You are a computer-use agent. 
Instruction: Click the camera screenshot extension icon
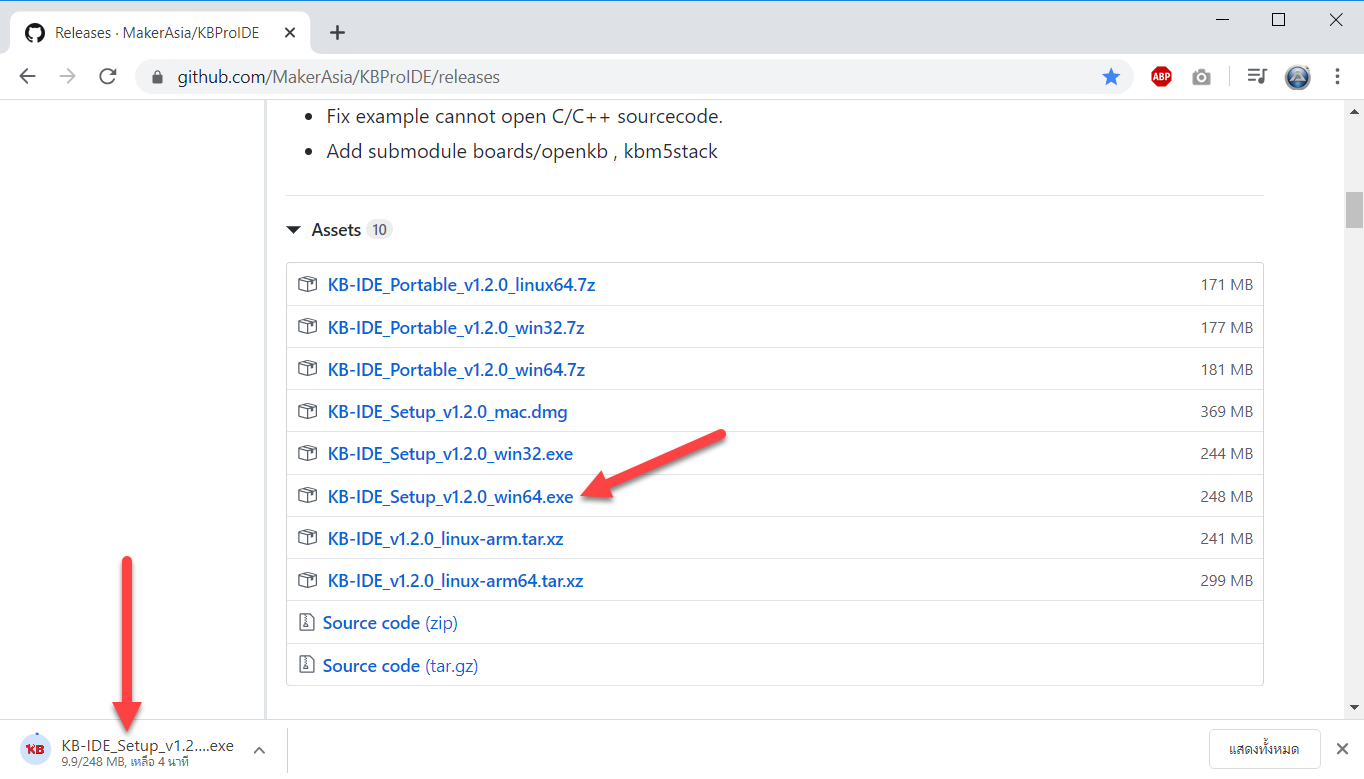(x=1201, y=77)
